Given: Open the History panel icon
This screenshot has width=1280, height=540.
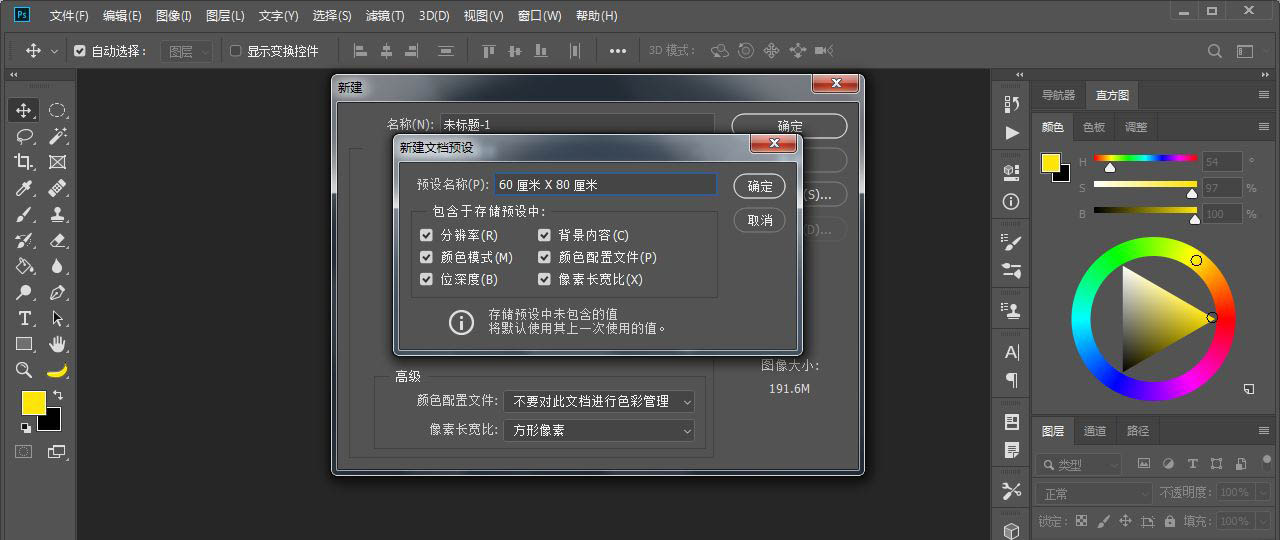Looking at the screenshot, I should tap(1012, 104).
